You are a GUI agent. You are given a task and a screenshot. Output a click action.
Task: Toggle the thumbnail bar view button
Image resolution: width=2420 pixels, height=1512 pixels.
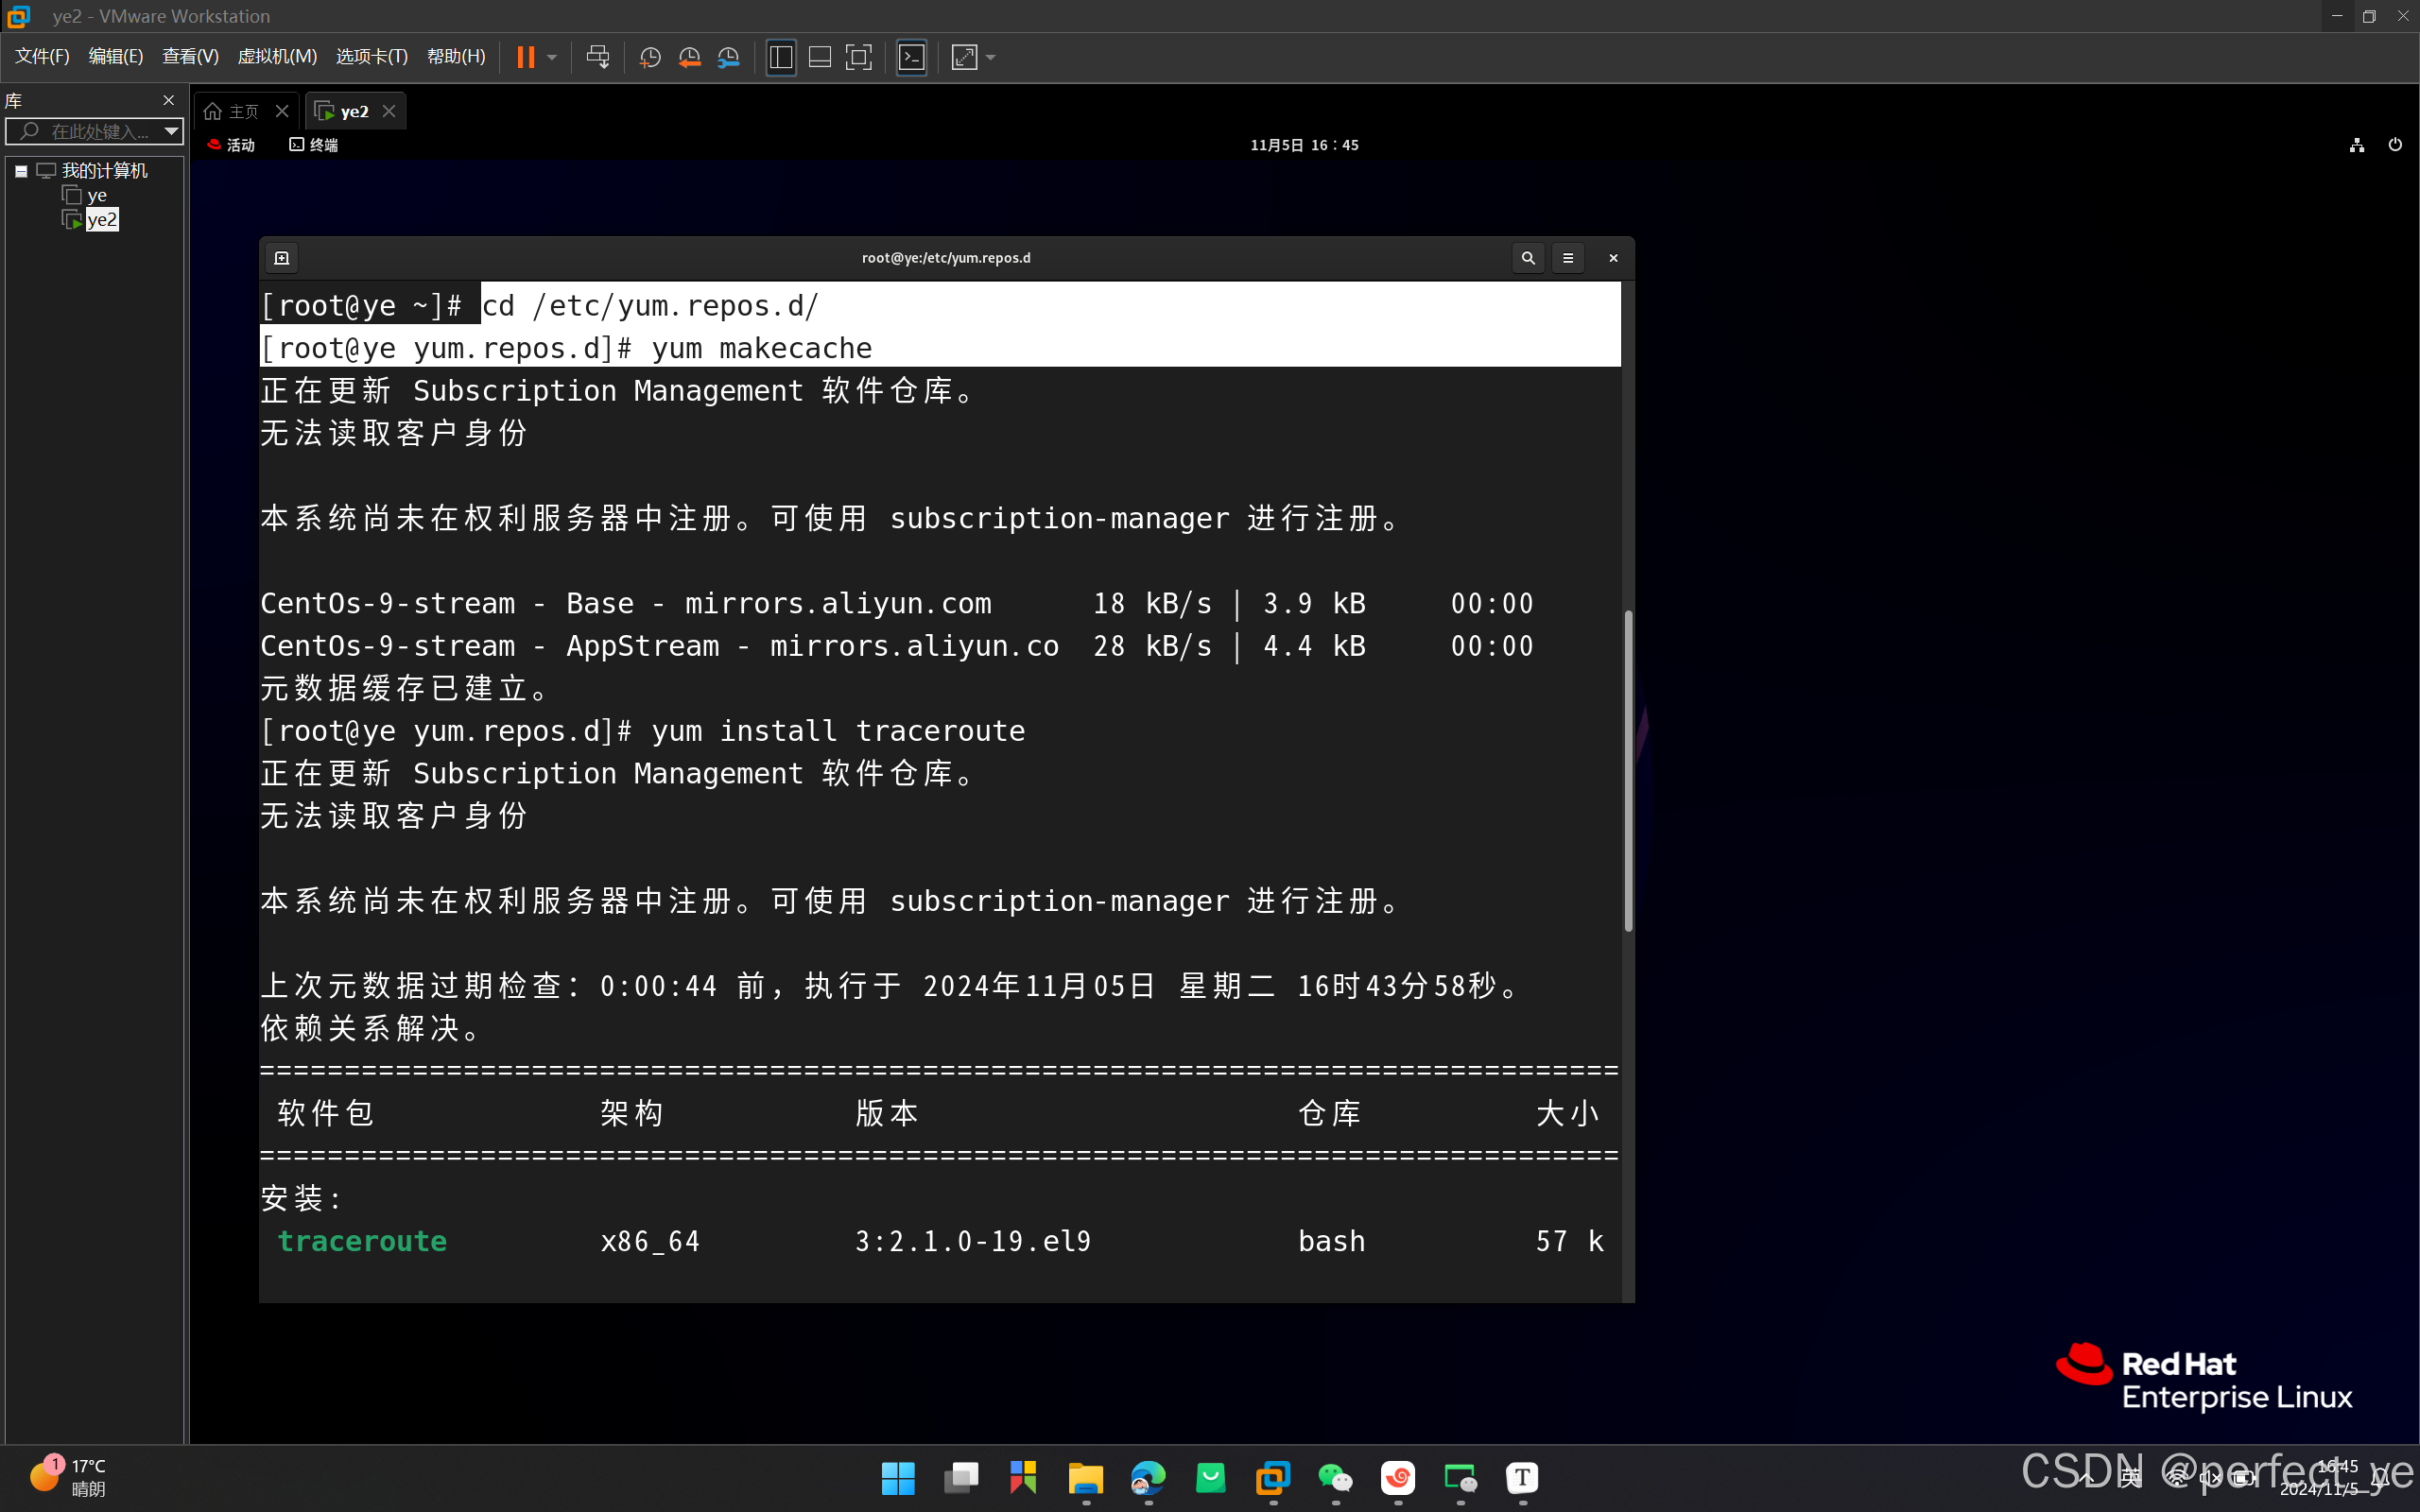[x=820, y=57]
